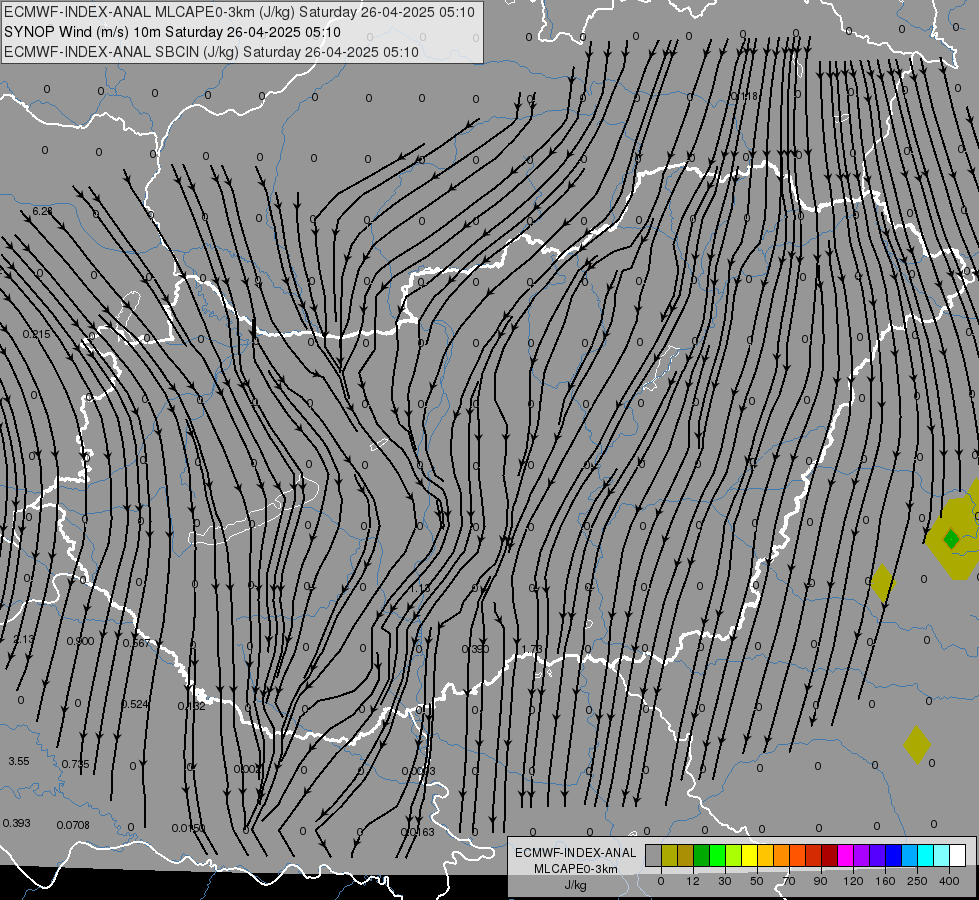
Task: Click the MLCAPE0-3km title line at top
Action: pos(239,12)
